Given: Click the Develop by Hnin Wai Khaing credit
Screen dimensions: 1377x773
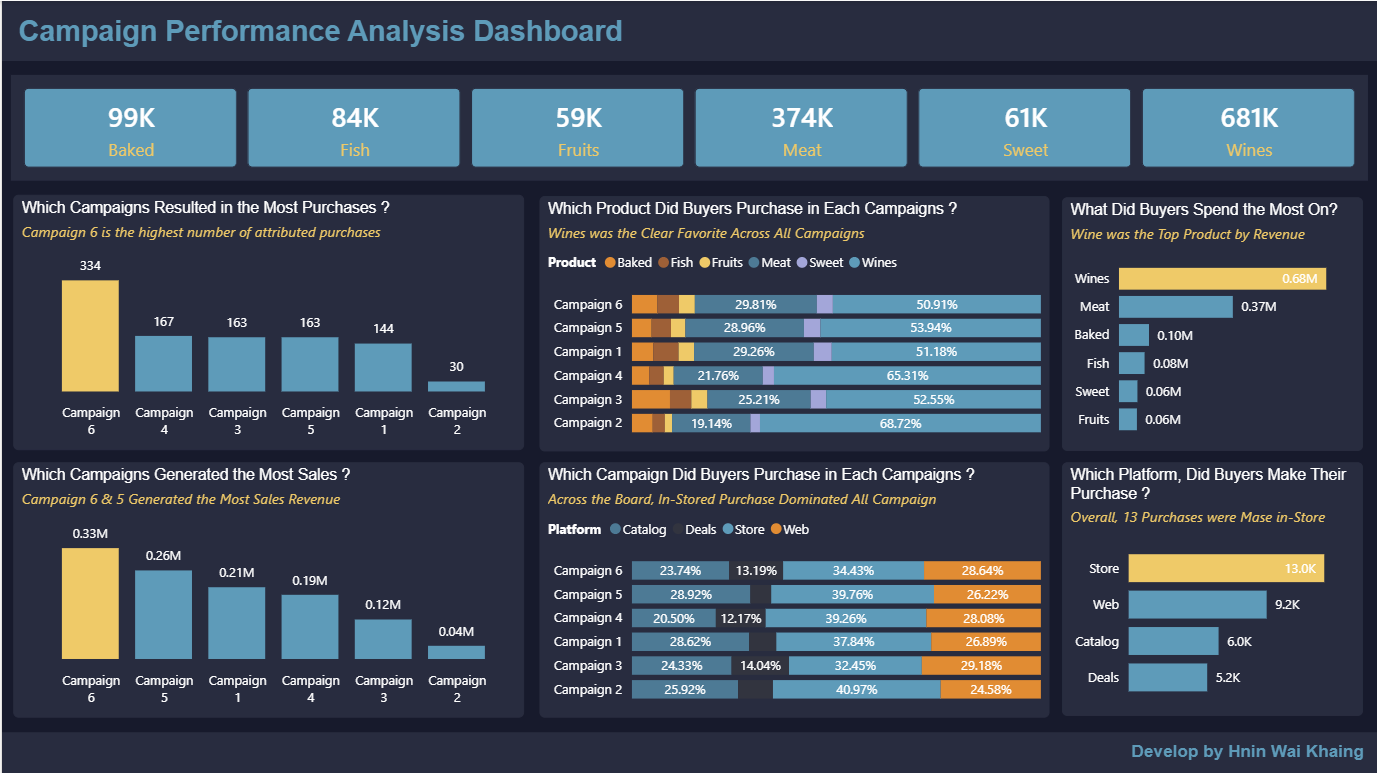Looking at the screenshot, I should [1246, 751].
